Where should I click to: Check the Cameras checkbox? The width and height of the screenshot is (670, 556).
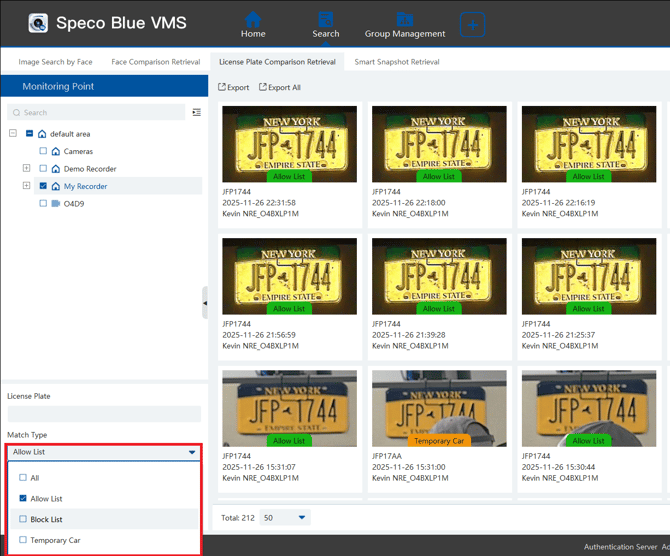coord(43,152)
